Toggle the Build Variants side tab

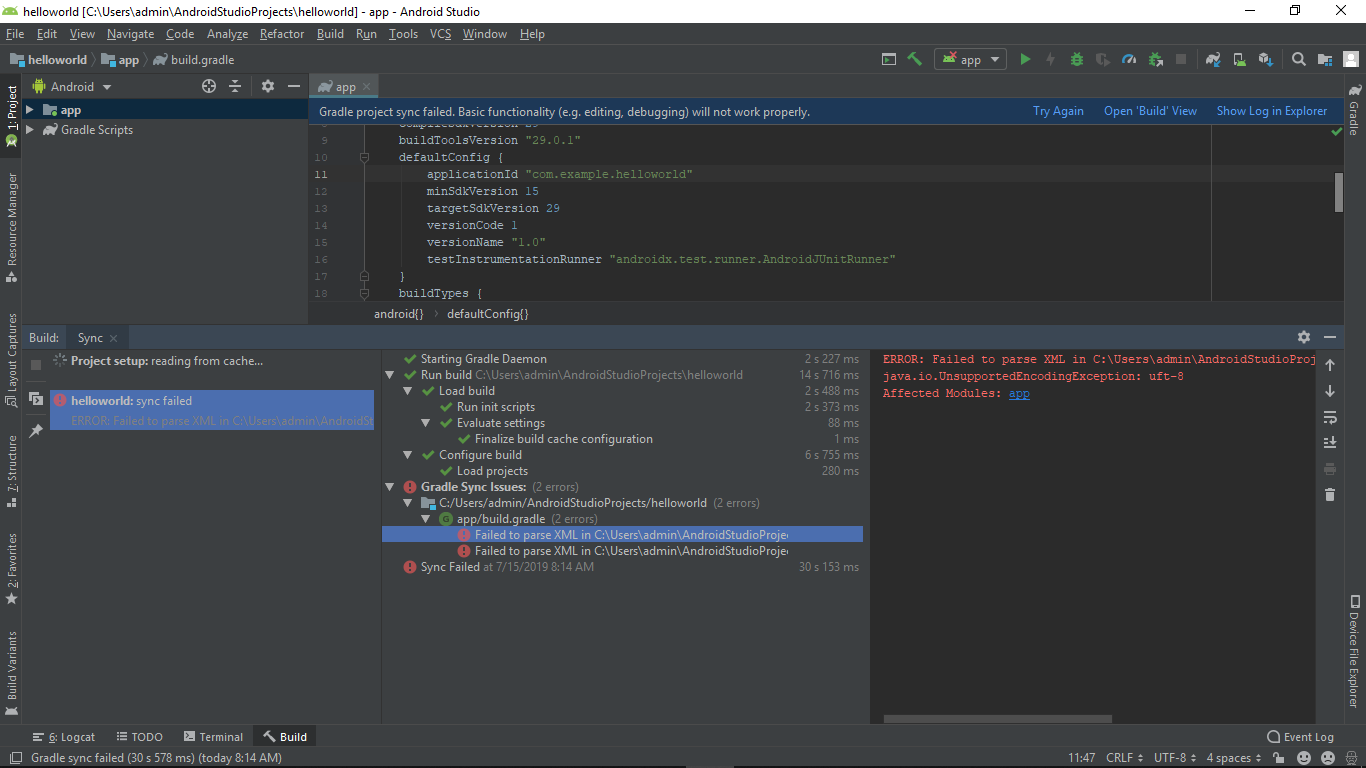(x=11, y=673)
